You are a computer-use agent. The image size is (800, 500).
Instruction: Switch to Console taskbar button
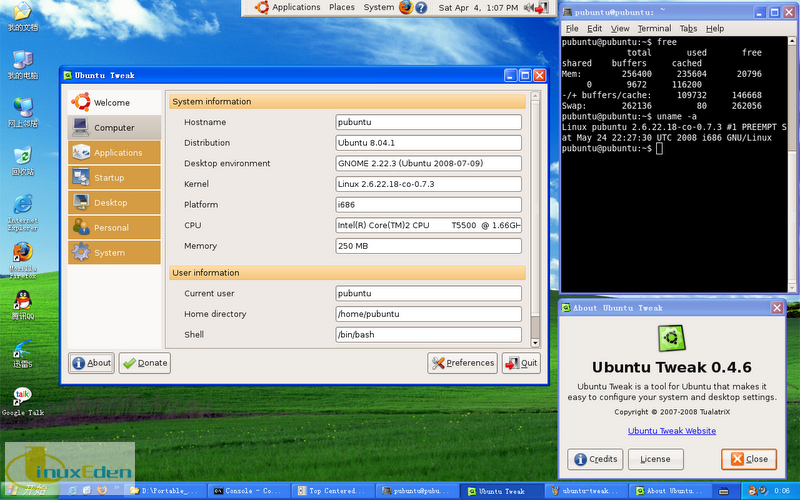[x=249, y=491]
